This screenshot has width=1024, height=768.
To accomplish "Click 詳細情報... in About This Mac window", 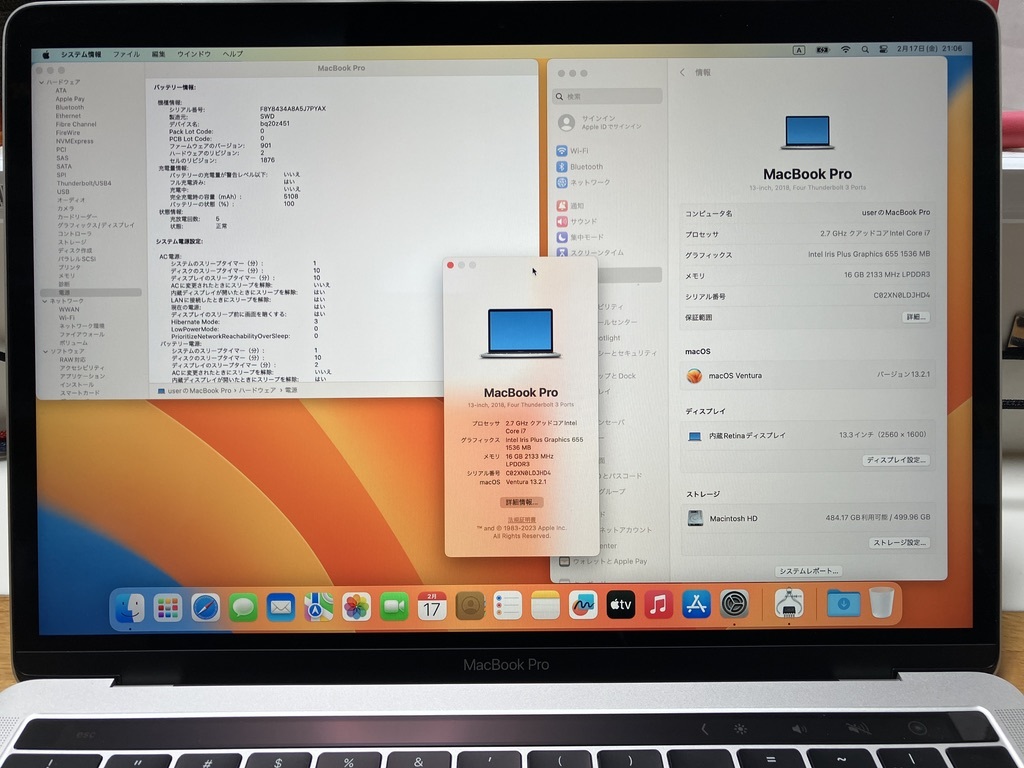I will [521, 502].
